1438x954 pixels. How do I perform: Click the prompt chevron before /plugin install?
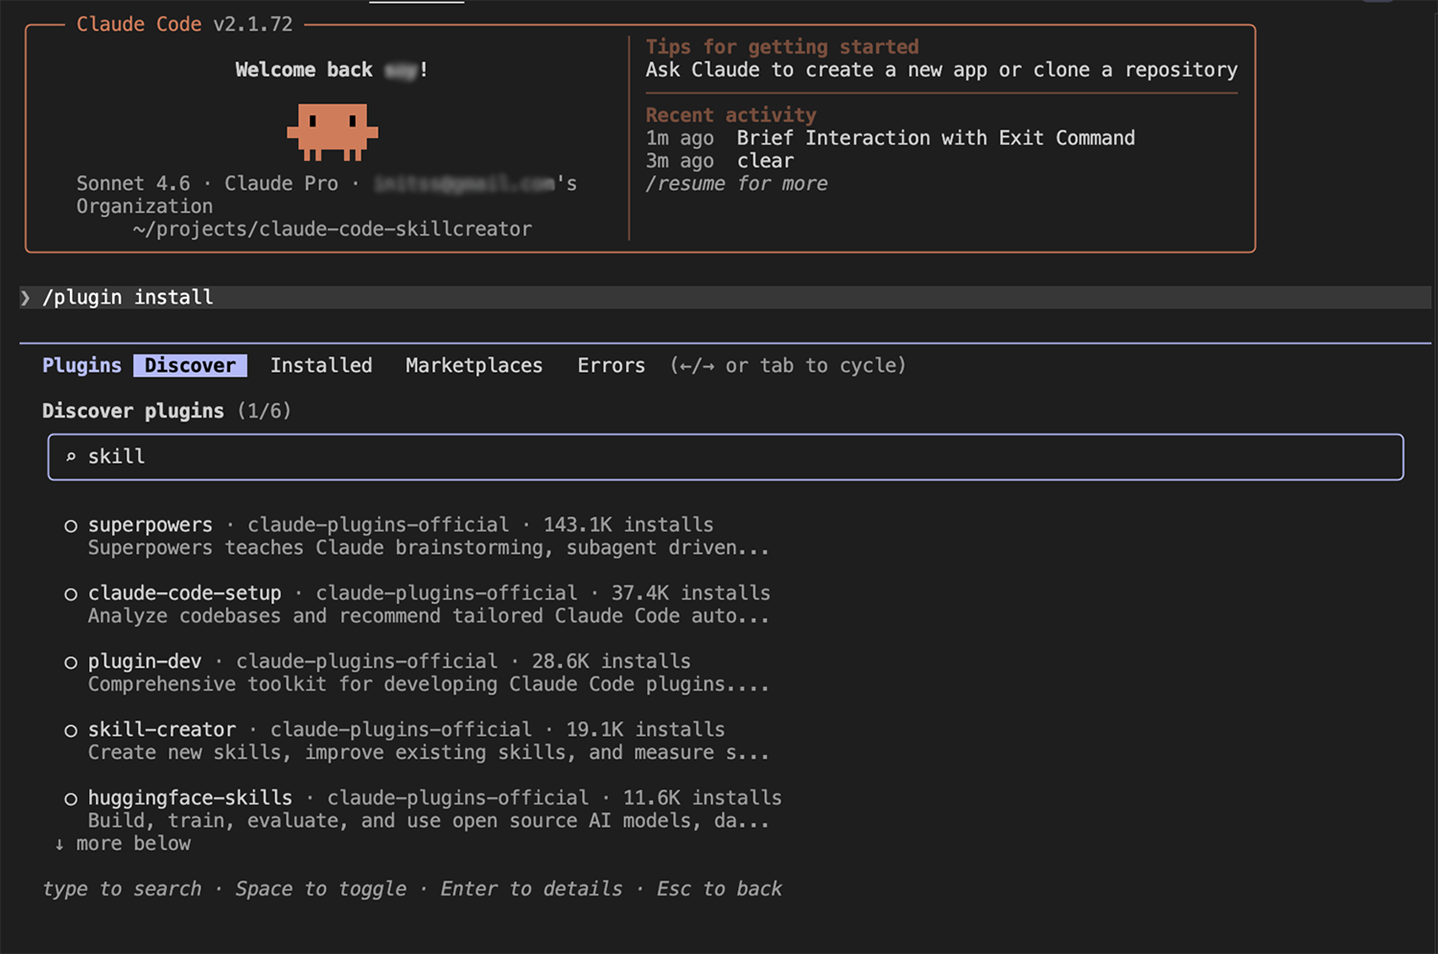pyautogui.click(x=25, y=298)
